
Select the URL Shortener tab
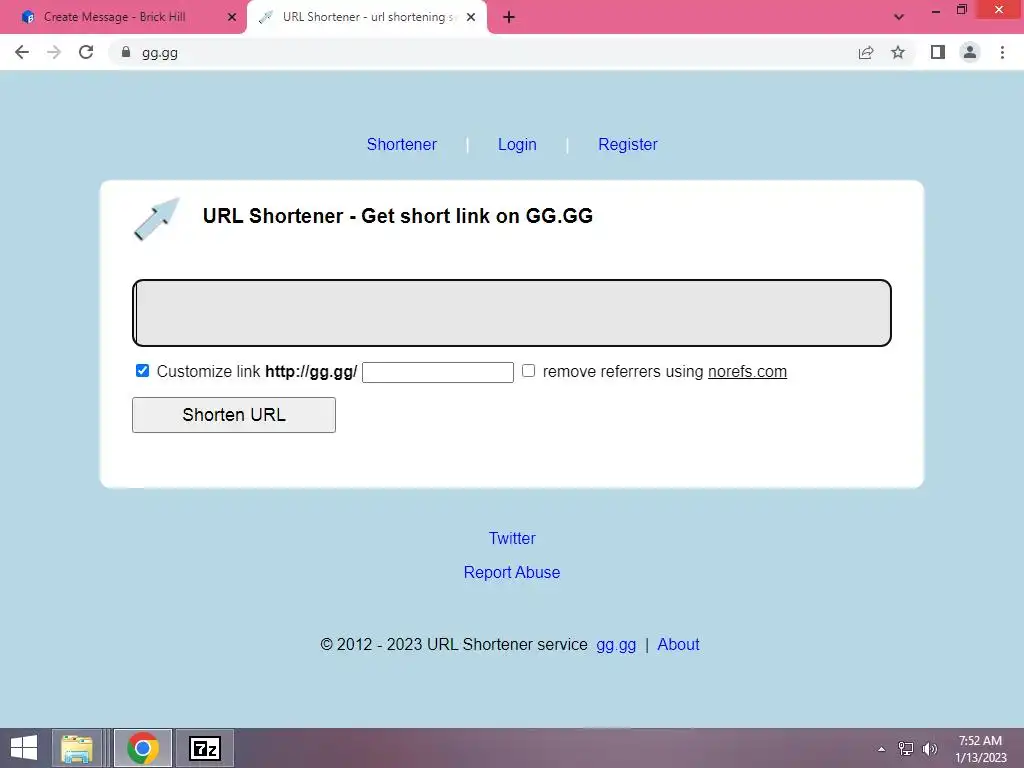(366, 17)
